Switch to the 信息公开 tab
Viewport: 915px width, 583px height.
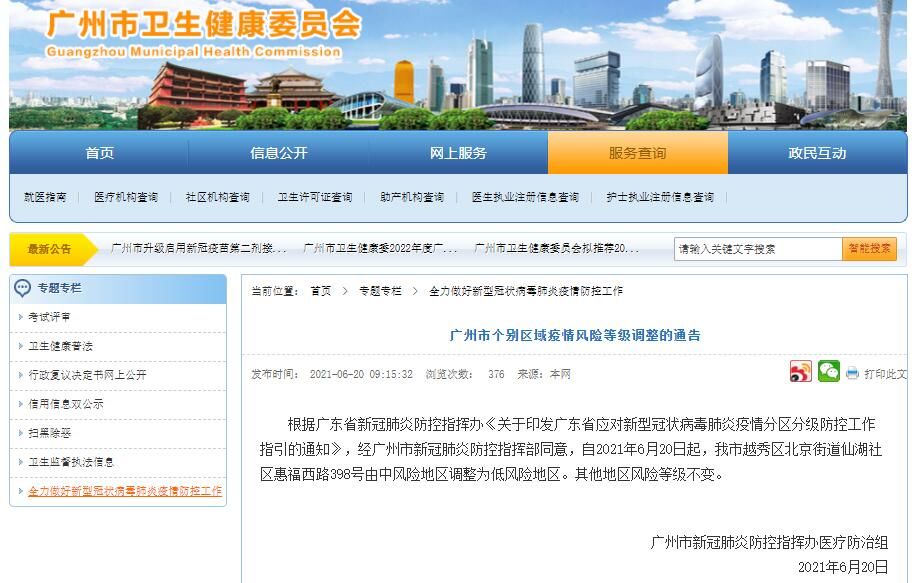(278, 153)
